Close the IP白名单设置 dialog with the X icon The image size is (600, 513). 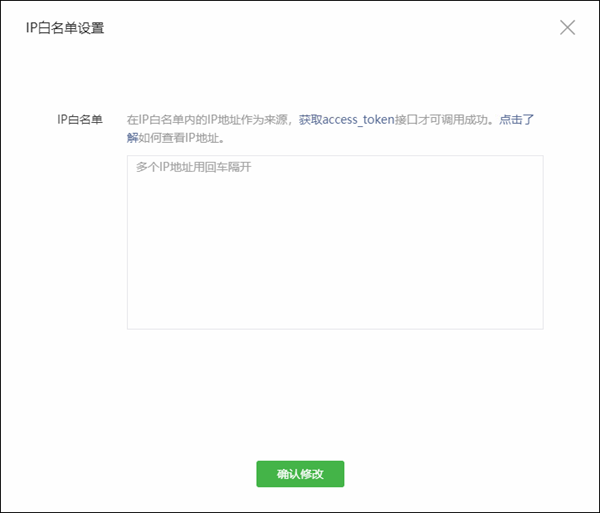point(567,28)
